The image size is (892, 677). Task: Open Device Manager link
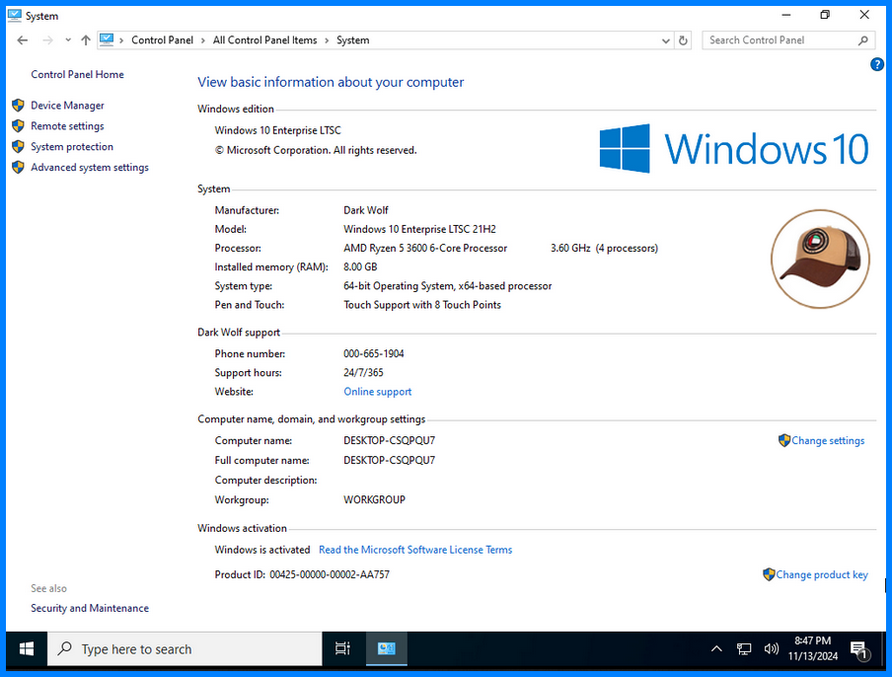67,105
